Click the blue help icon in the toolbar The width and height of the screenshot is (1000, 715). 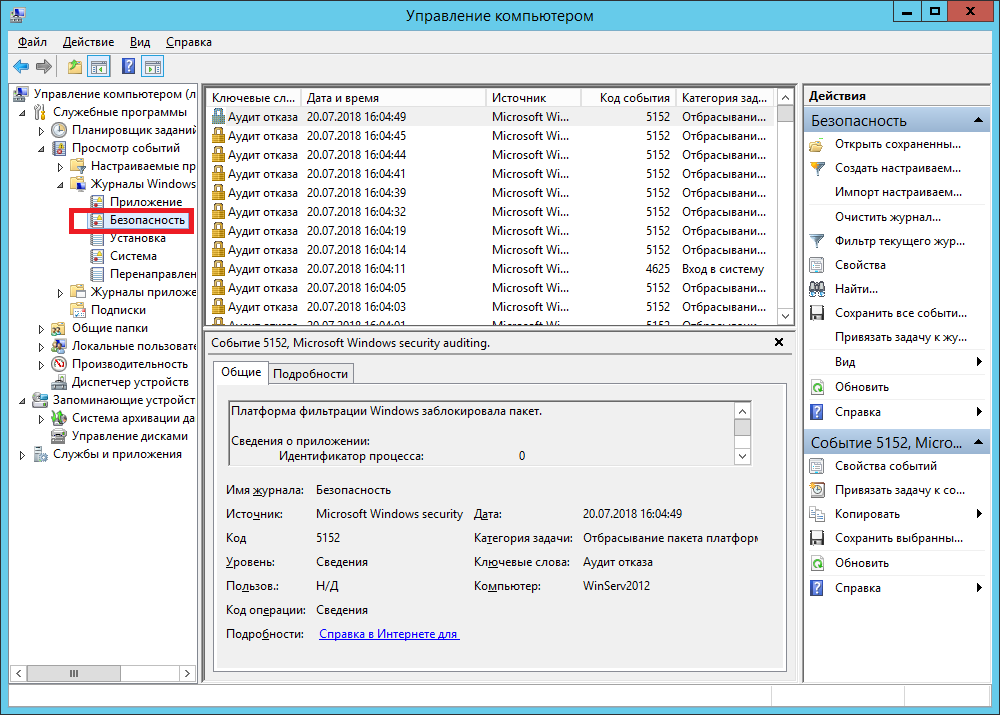coord(128,67)
